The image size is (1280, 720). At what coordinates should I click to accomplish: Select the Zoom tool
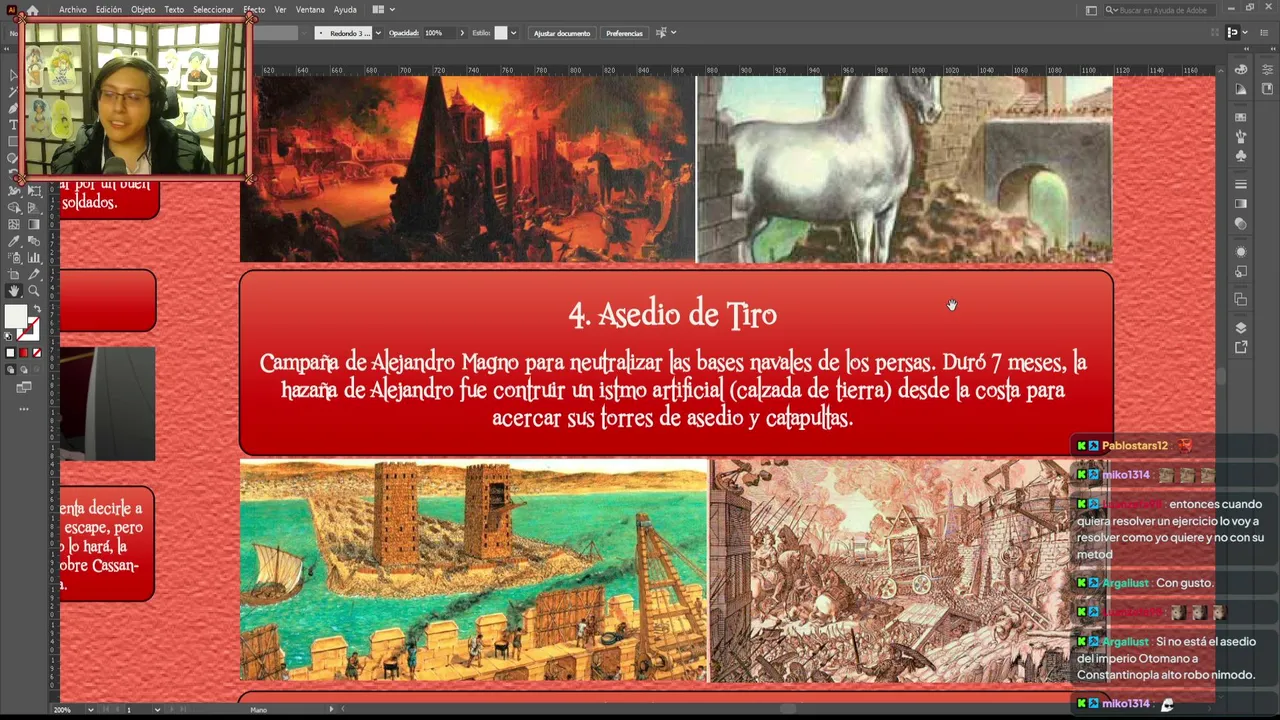pyautogui.click(x=33, y=291)
